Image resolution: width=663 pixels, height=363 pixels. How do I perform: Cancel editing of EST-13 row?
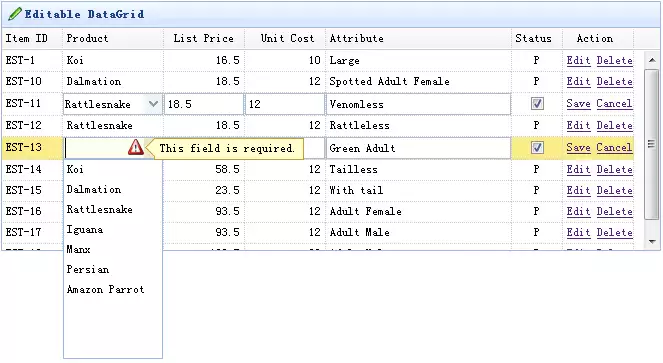pos(614,148)
